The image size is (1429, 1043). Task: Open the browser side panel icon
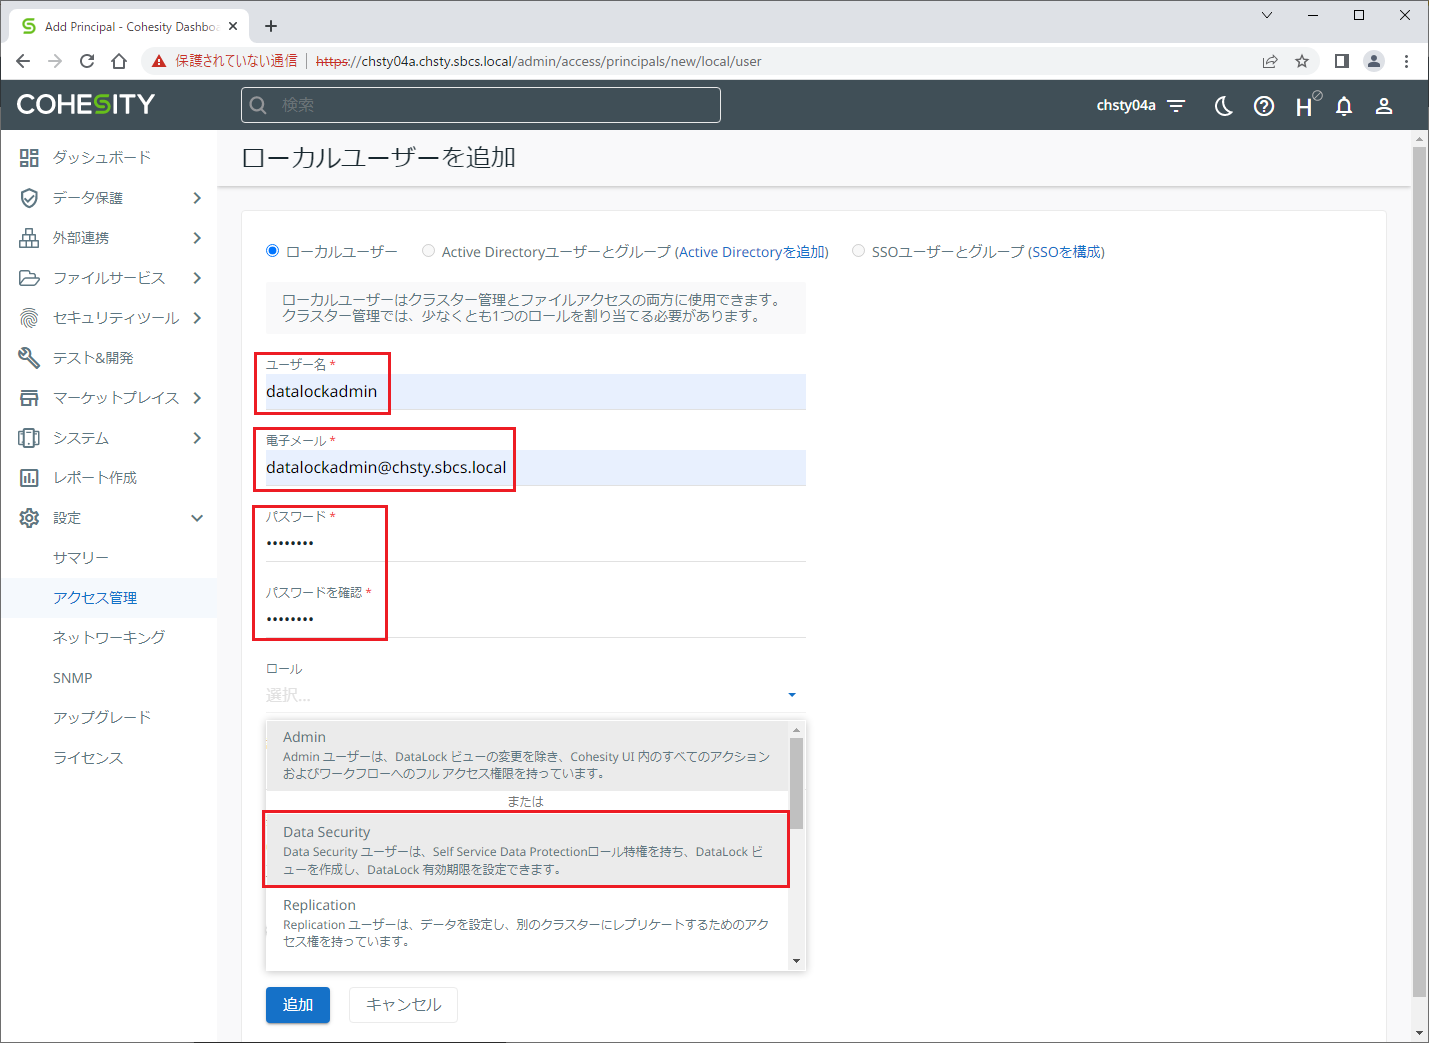[1342, 61]
